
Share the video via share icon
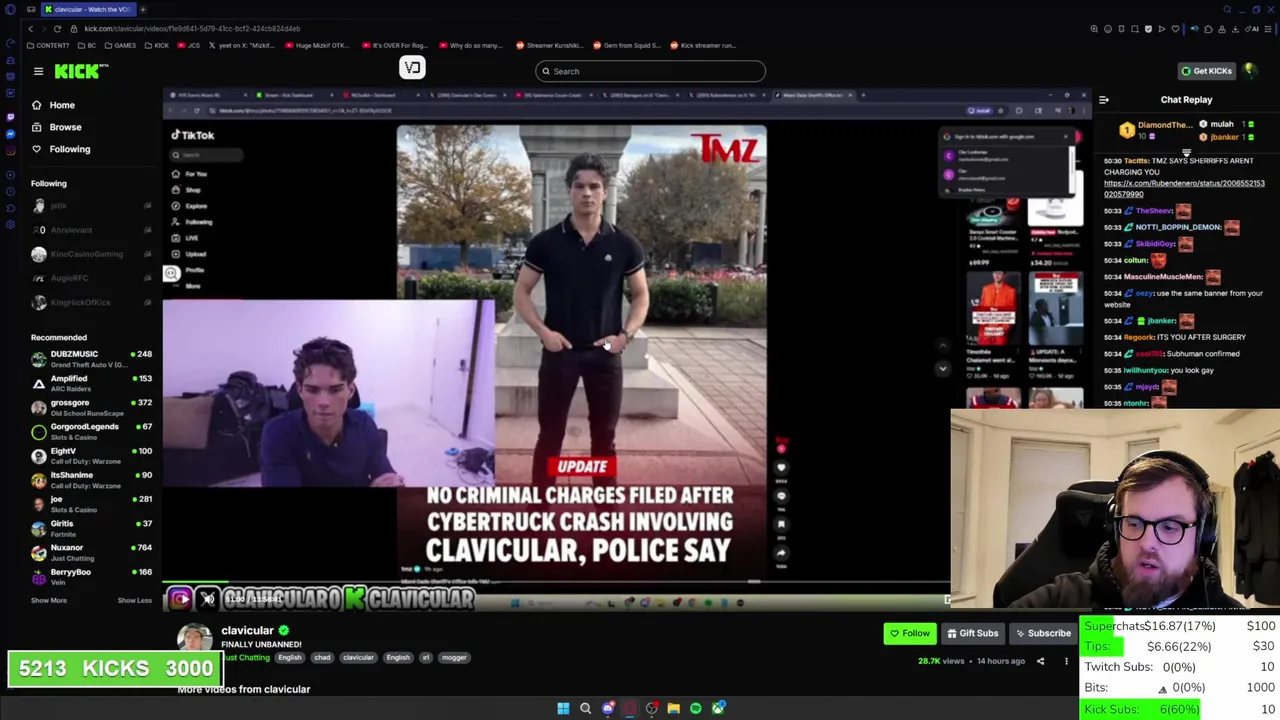(1040, 661)
